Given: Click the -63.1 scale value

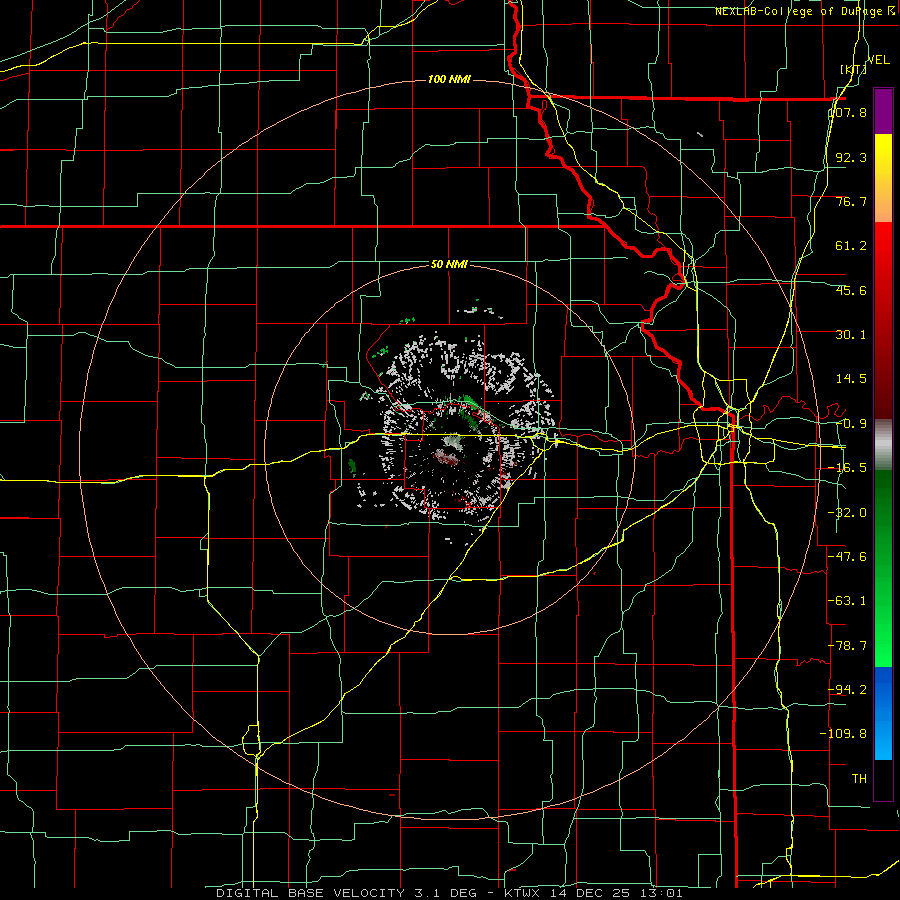Looking at the screenshot, I should tap(848, 601).
